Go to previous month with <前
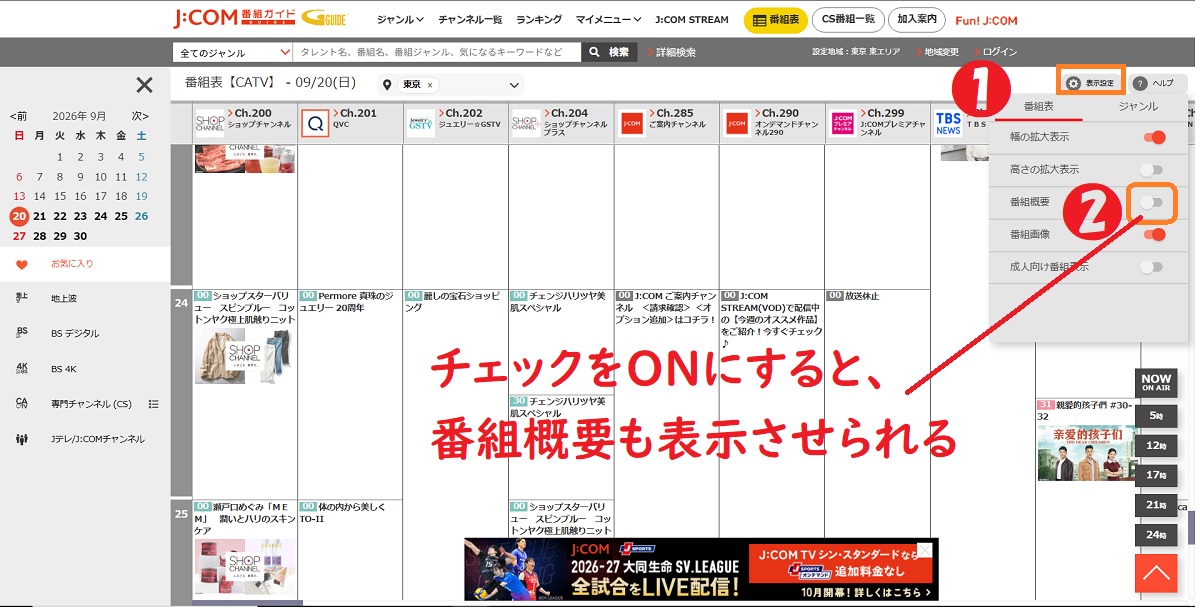 click(19, 116)
